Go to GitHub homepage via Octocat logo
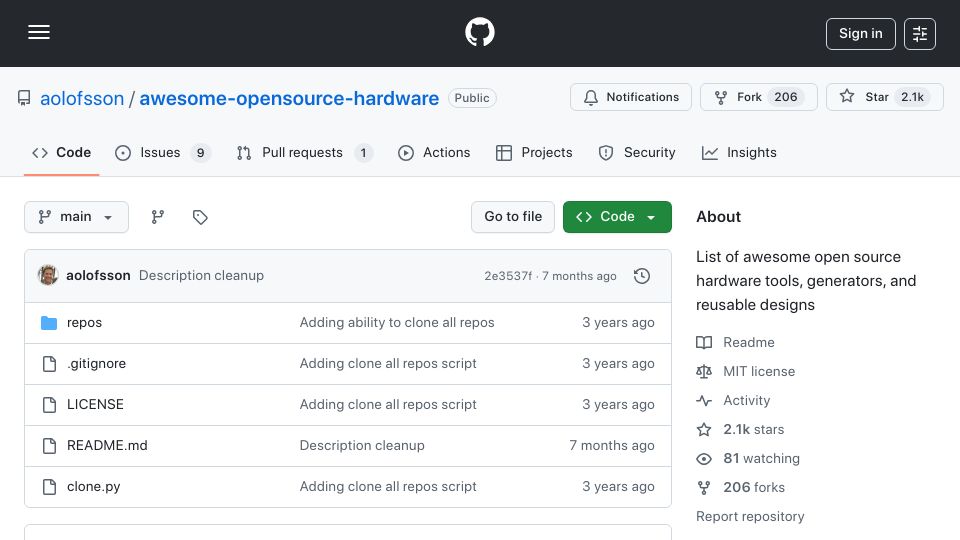This screenshot has height=540, width=960. [x=480, y=32]
